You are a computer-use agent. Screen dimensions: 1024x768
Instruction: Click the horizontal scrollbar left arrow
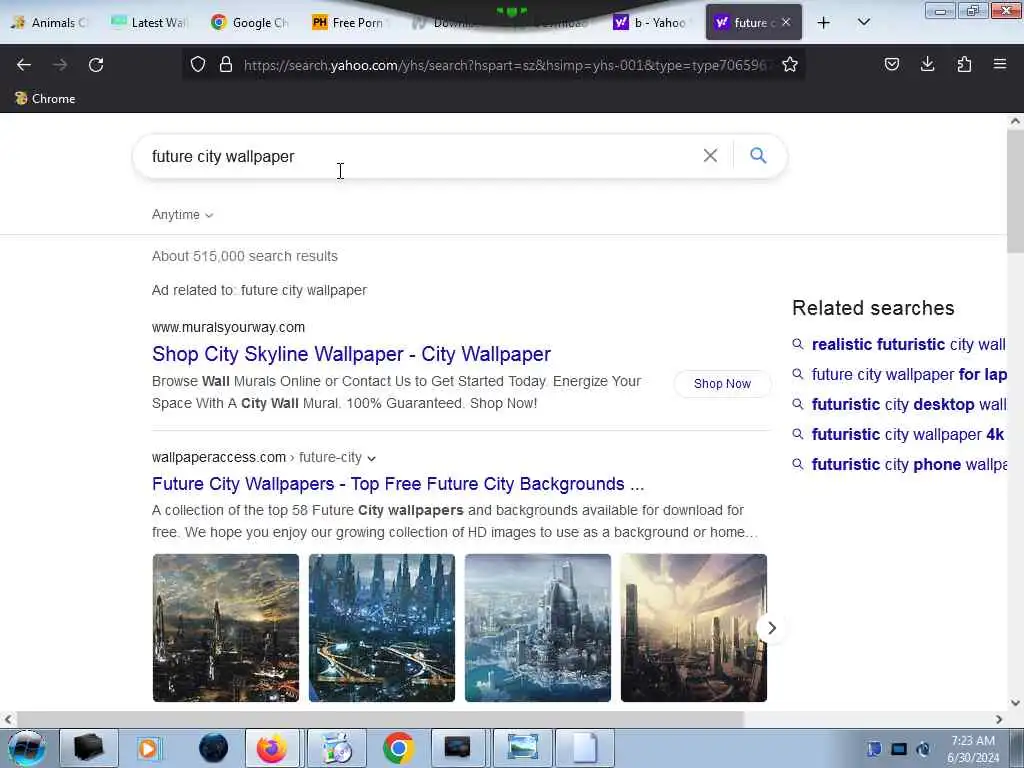[7, 719]
